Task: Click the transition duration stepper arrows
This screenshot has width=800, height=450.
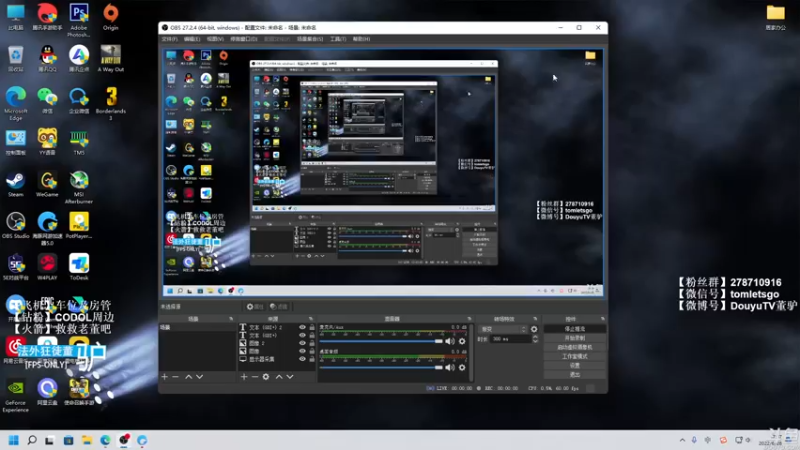Action: click(535, 339)
